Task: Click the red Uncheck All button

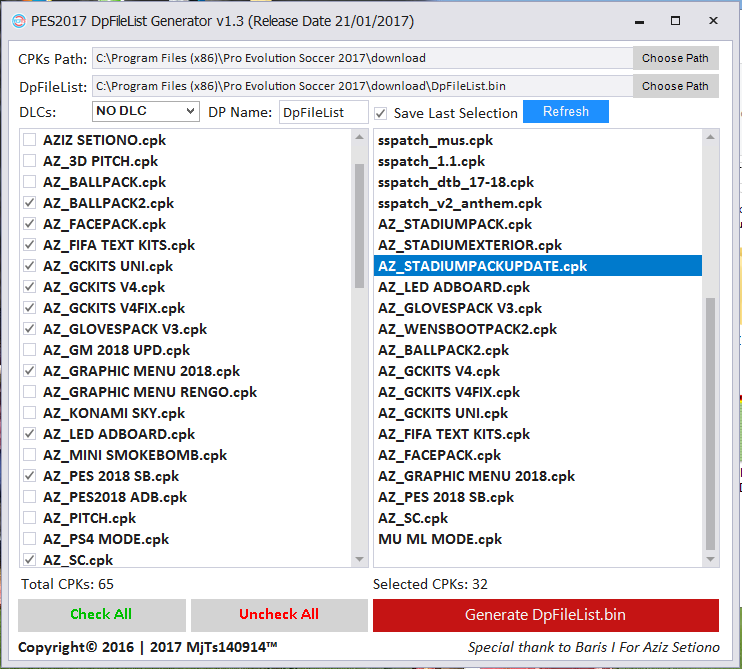Action: (x=279, y=615)
